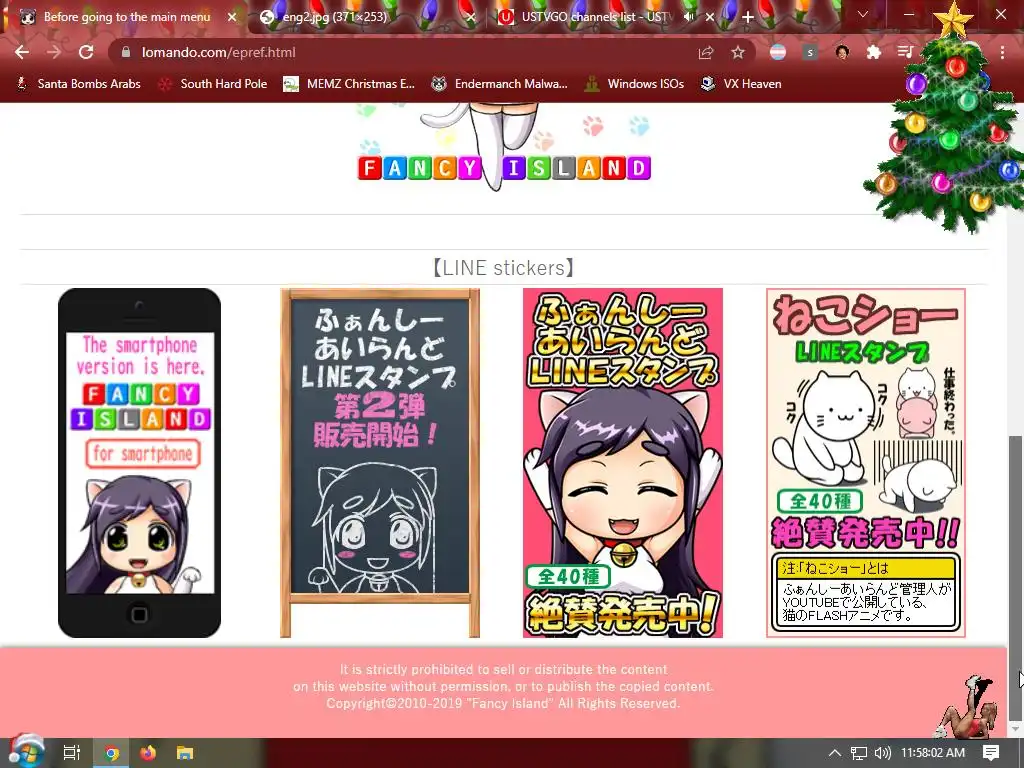1024x768 pixels.
Task: Open the ねこショー LINE stamp banner
Action: point(866,462)
